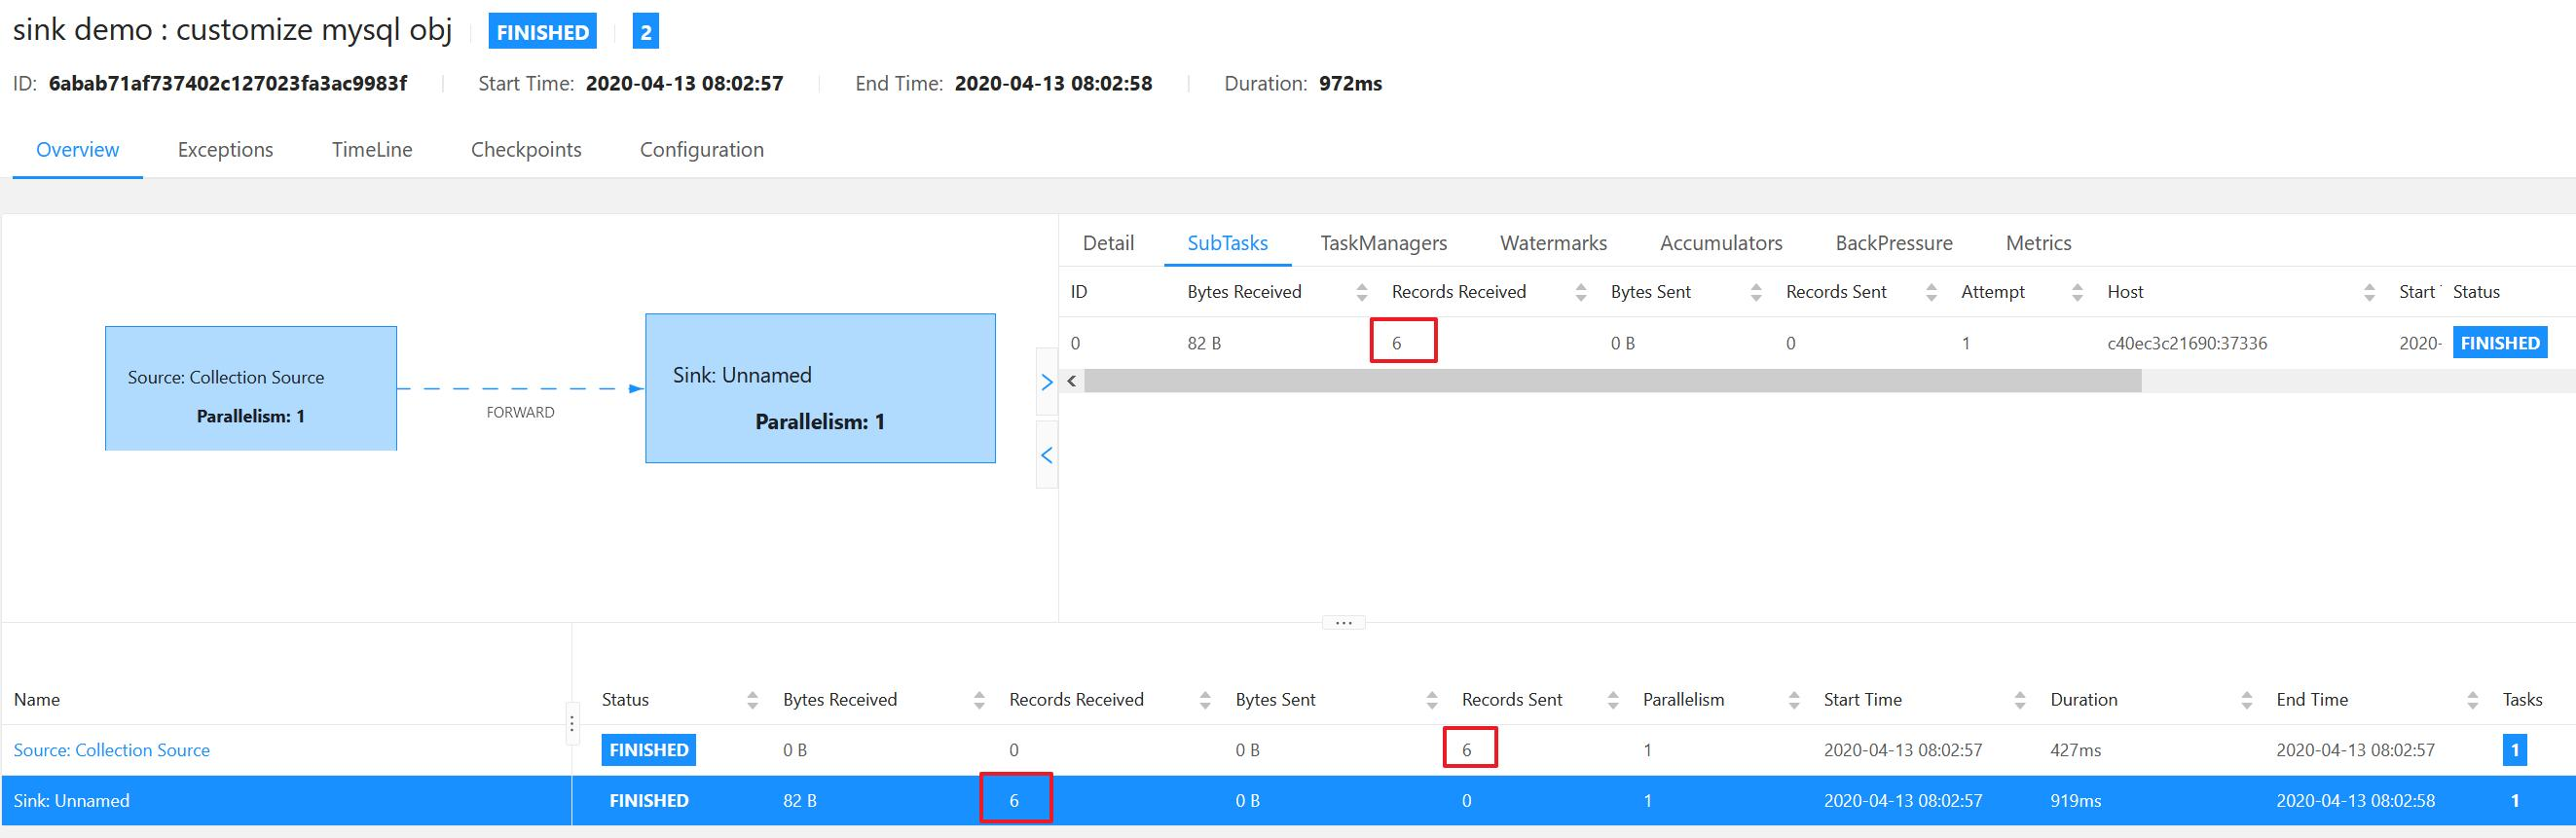The height and width of the screenshot is (838, 2576).
Task: Open the TimeLine tab
Action: [x=372, y=150]
